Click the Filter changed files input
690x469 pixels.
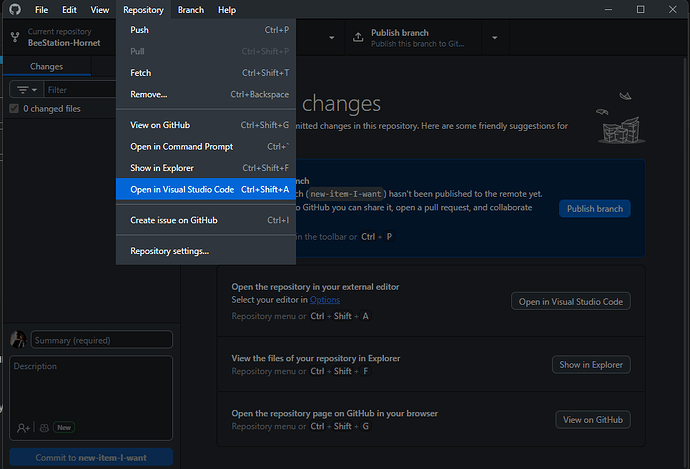click(81, 90)
